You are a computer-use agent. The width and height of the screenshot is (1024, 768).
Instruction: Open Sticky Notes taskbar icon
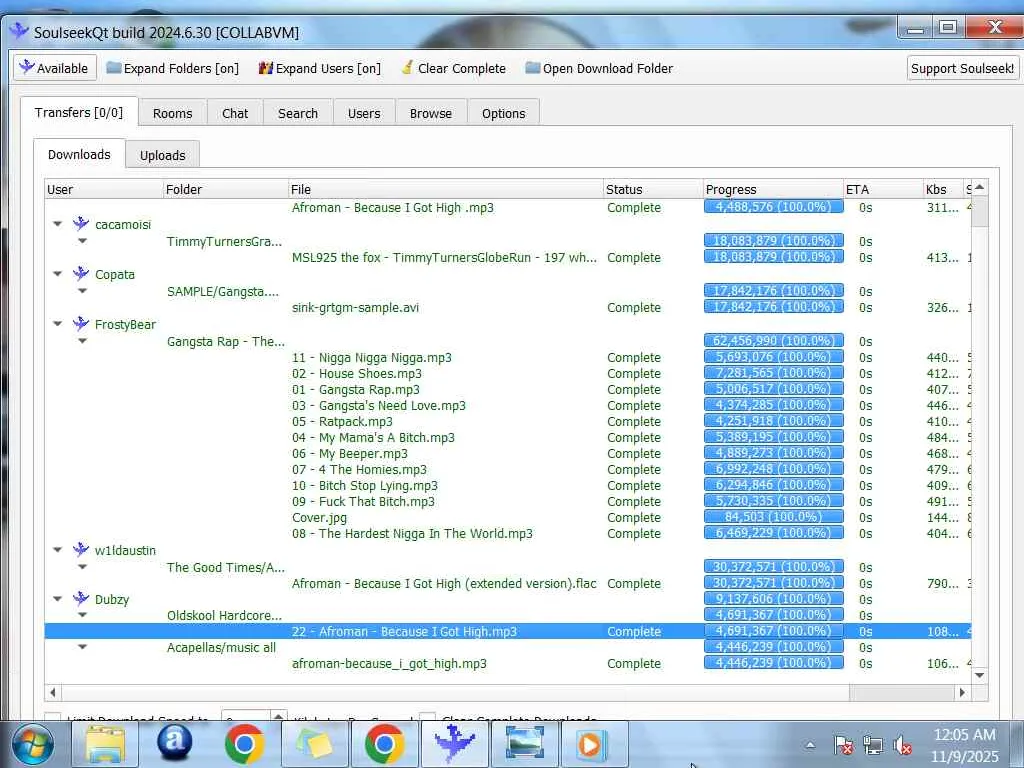tap(314, 744)
